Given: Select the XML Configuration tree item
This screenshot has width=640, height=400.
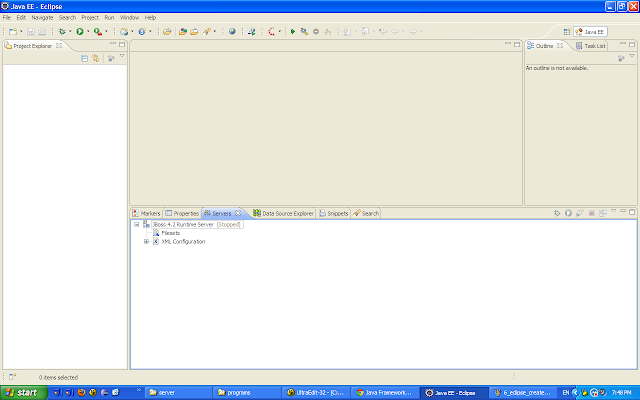Looking at the screenshot, I should pyautogui.click(x=183, y=242).
